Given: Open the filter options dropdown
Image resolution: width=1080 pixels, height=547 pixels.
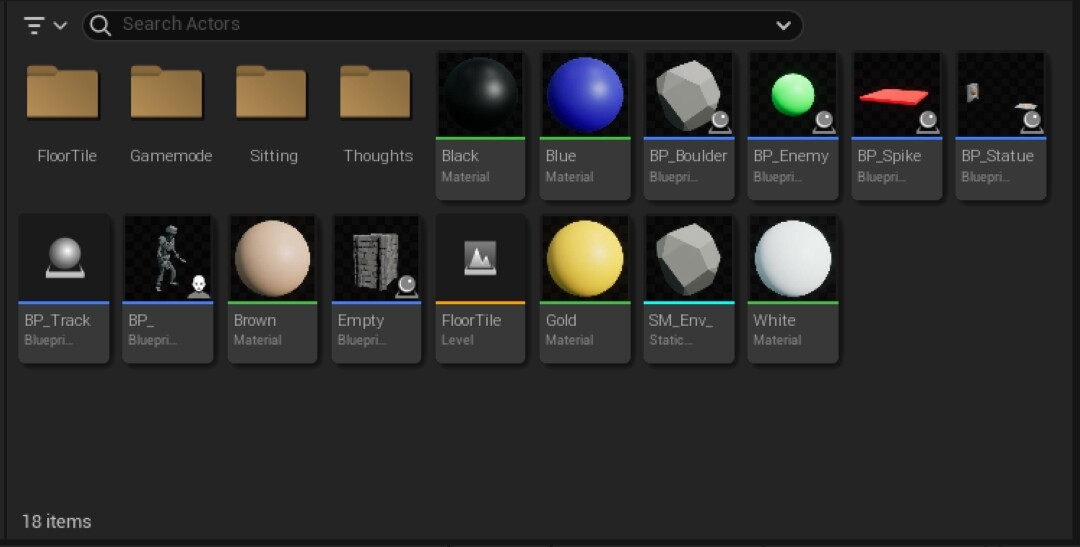Looking at the screenshot, I should tap(45, 25).
